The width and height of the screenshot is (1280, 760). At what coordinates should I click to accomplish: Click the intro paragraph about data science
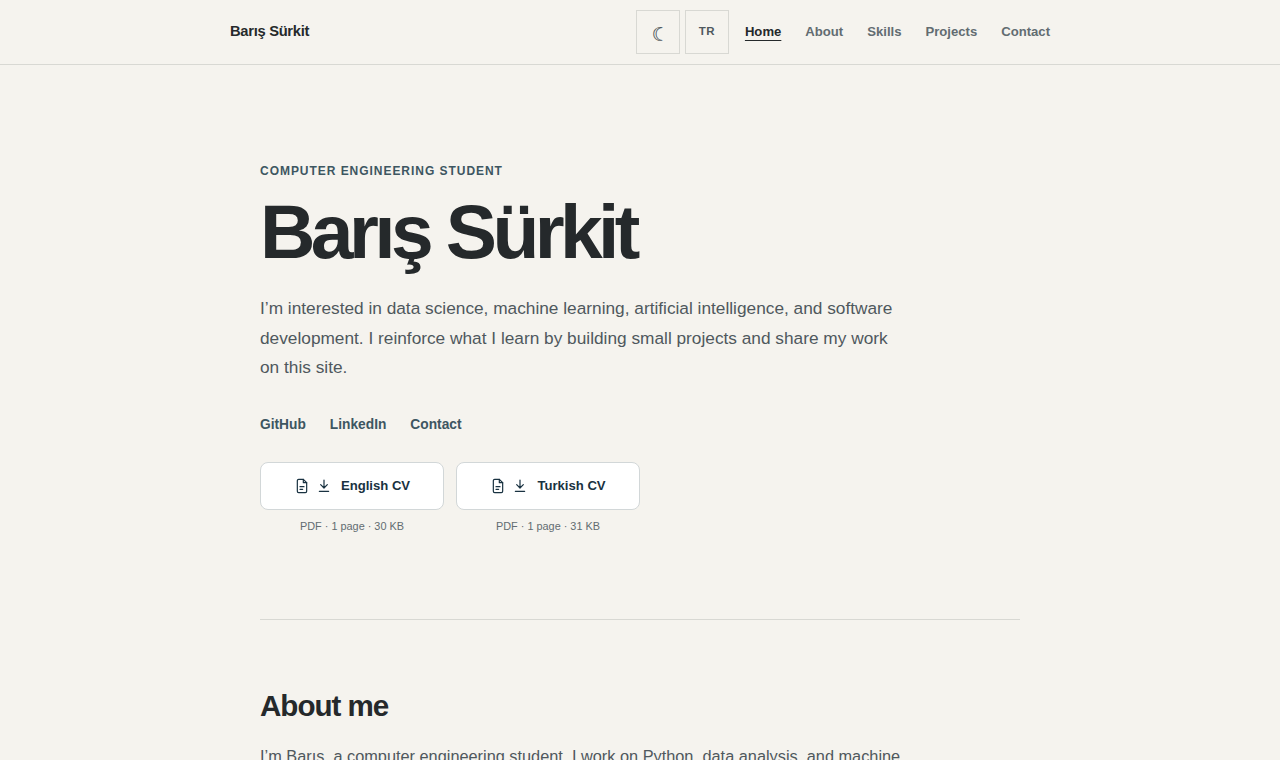[576, 338]
